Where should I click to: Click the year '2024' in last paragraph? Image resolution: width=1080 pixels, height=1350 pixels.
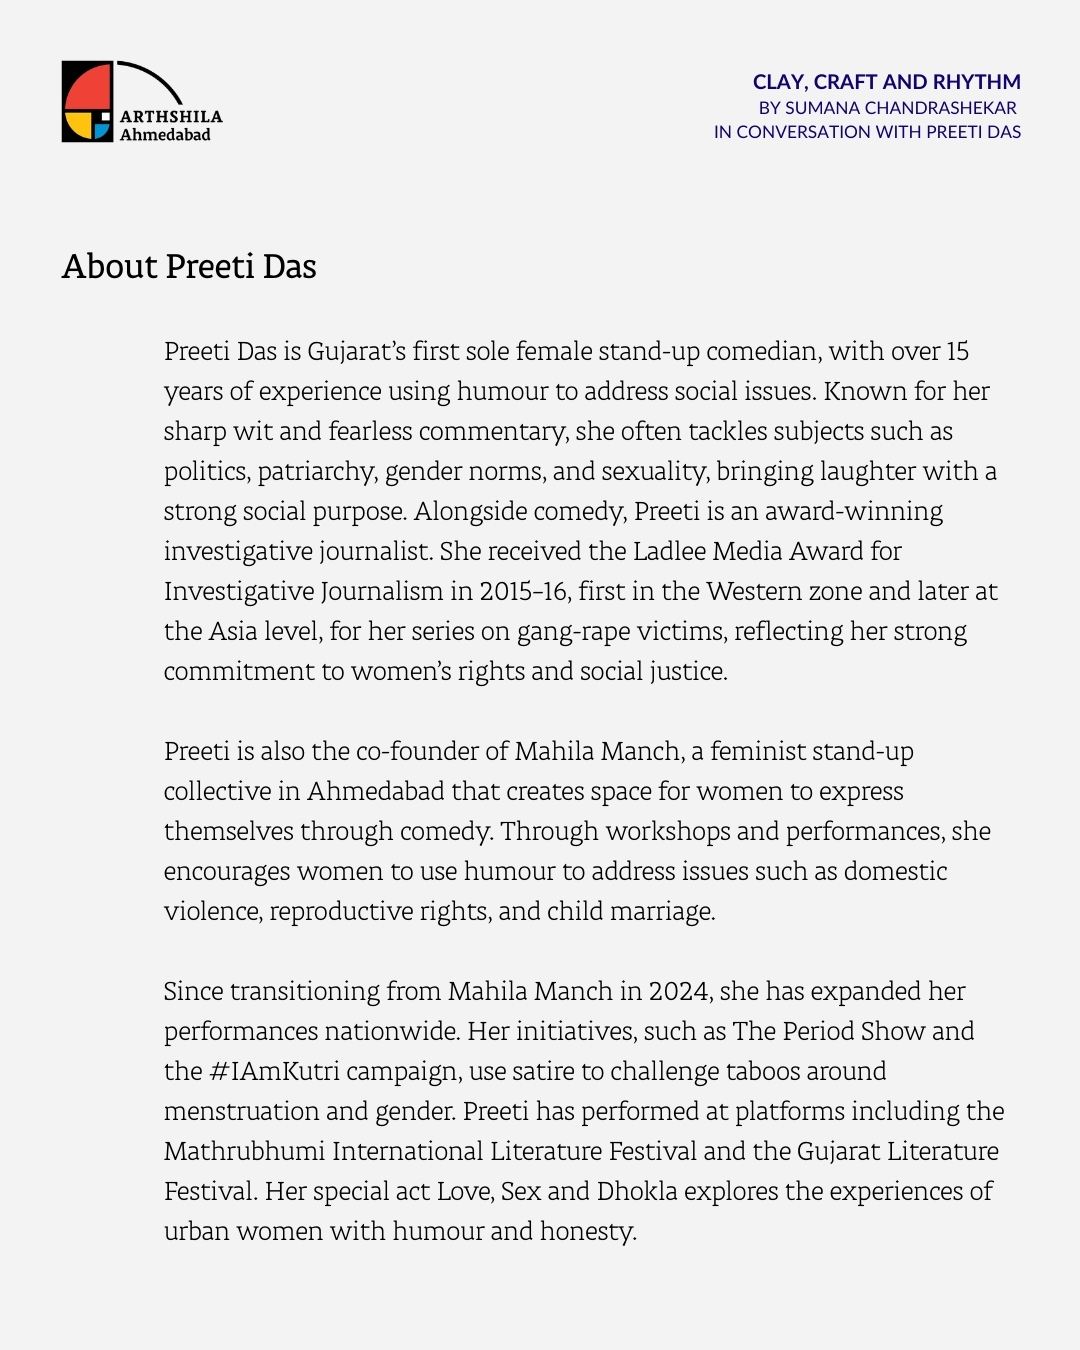point(678,991)
